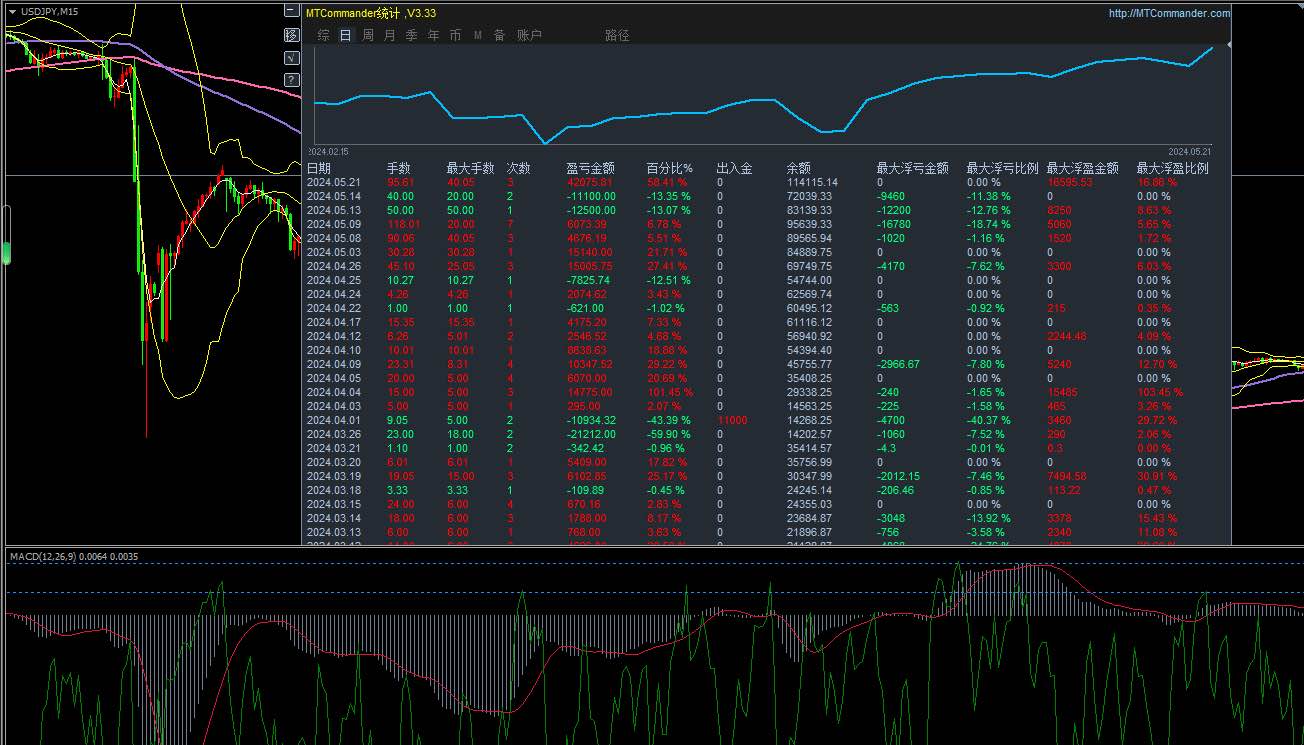This screenshot has width=1304, height=745.
Task: Click the 2024.02.15 chart start date label
Action: 328,151
